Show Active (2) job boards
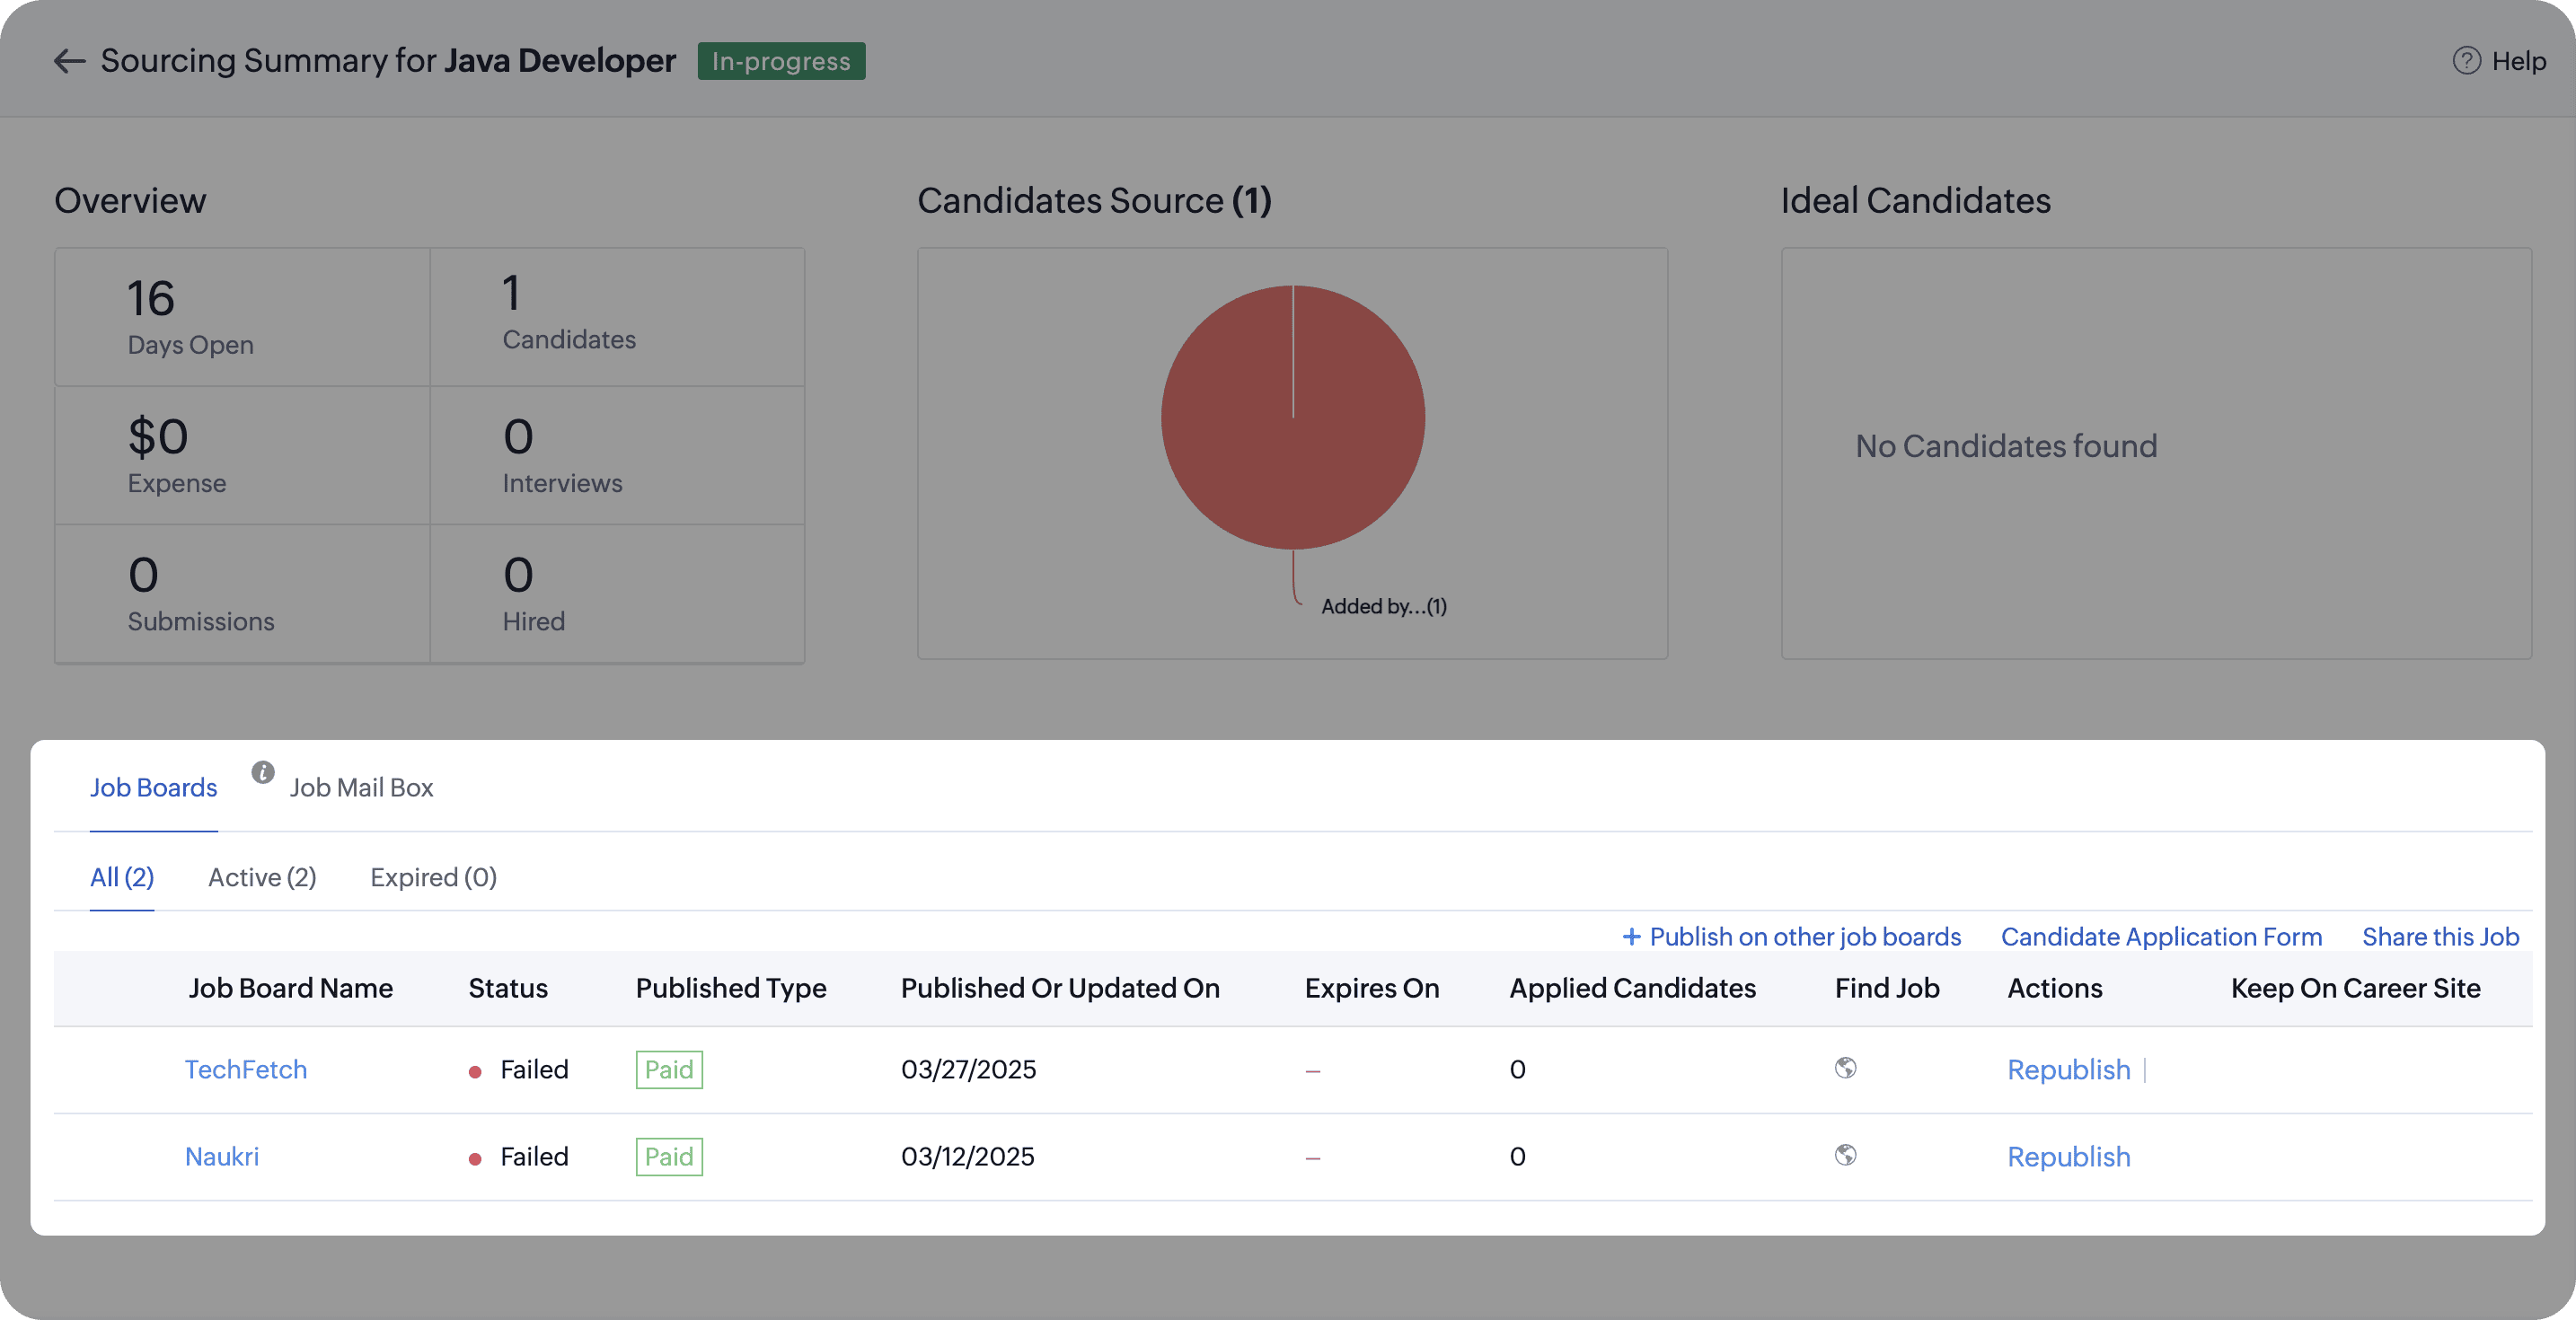The image size is (2576, 1320). pyautogui.click(x=262, y=877)
